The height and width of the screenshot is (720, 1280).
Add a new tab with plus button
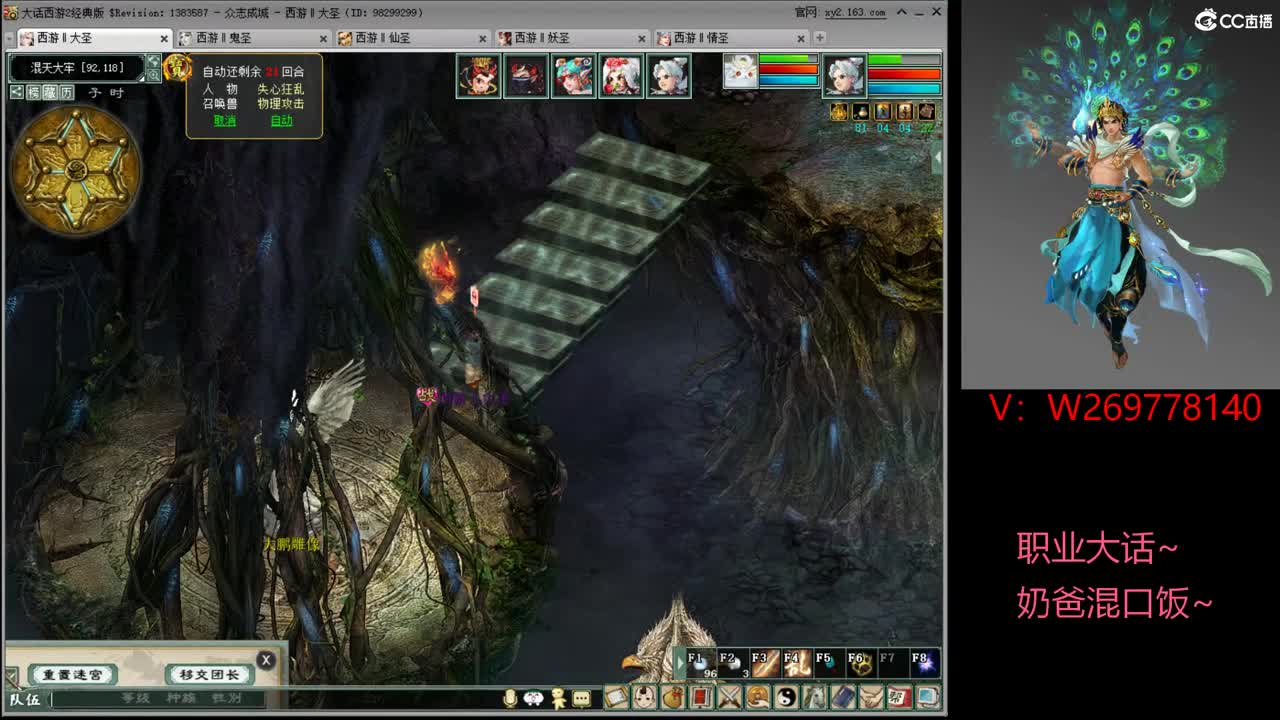[x=820, y=38]
